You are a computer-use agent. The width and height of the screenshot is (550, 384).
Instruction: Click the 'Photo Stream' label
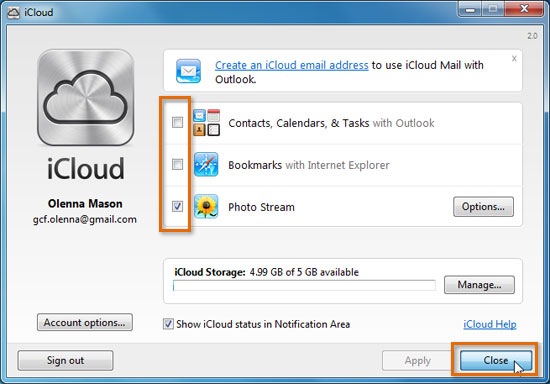click(x=261, y=207)
